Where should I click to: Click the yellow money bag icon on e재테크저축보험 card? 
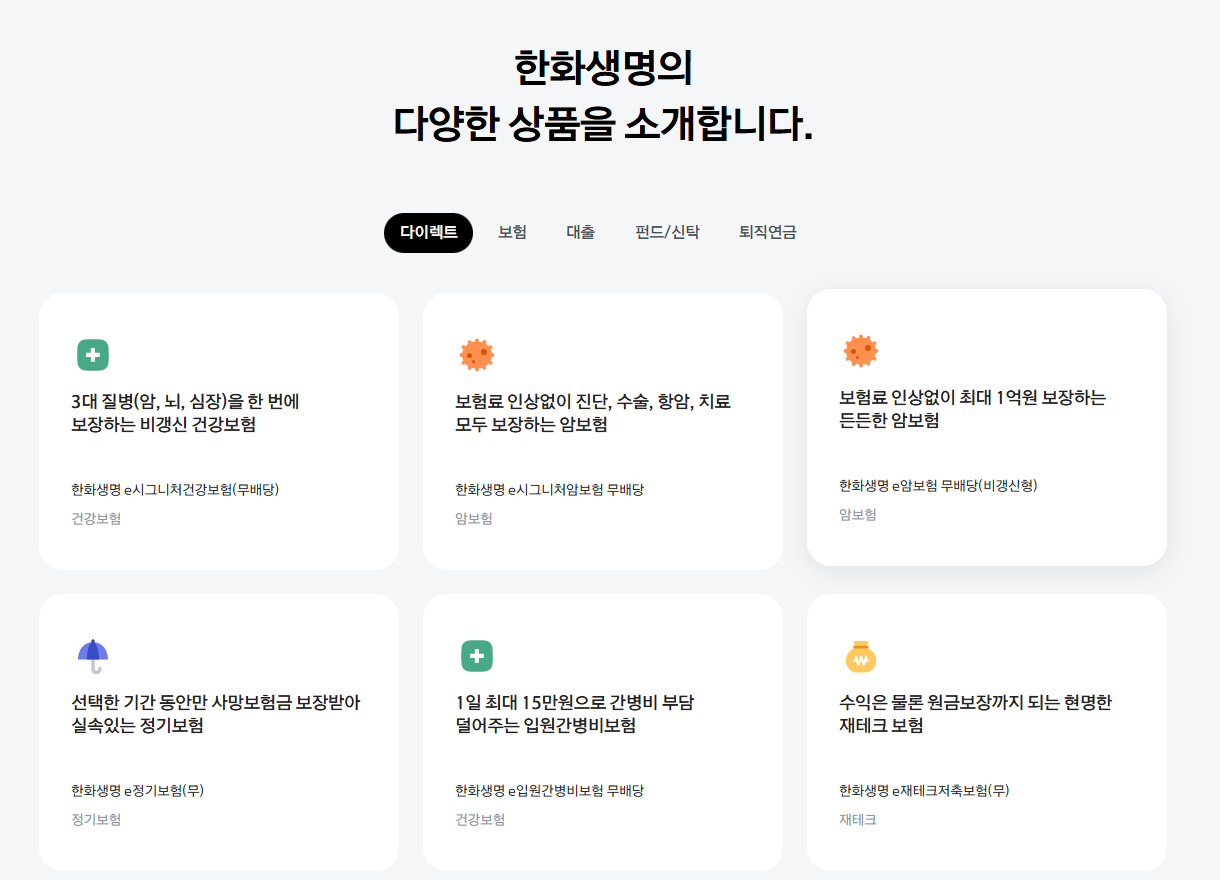click(861, 657)
